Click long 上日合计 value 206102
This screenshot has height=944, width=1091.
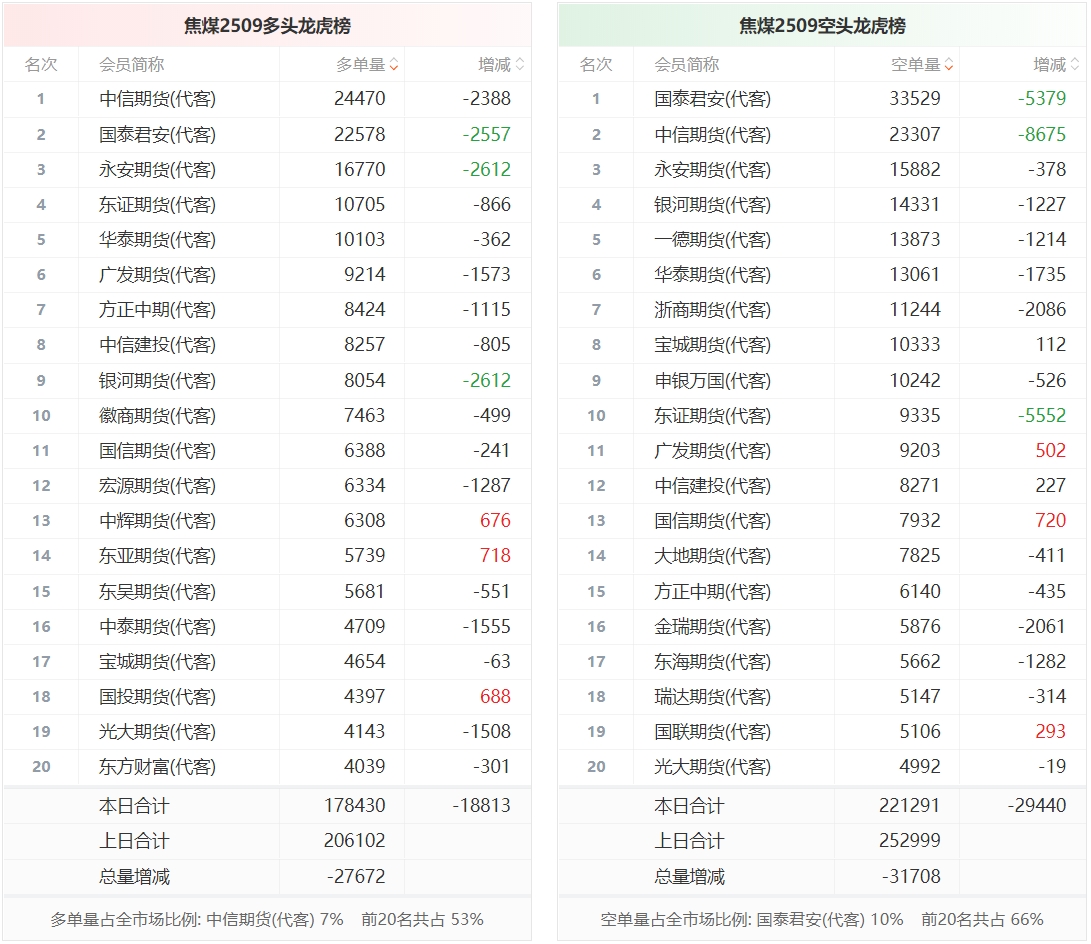[x=354, y=840]
